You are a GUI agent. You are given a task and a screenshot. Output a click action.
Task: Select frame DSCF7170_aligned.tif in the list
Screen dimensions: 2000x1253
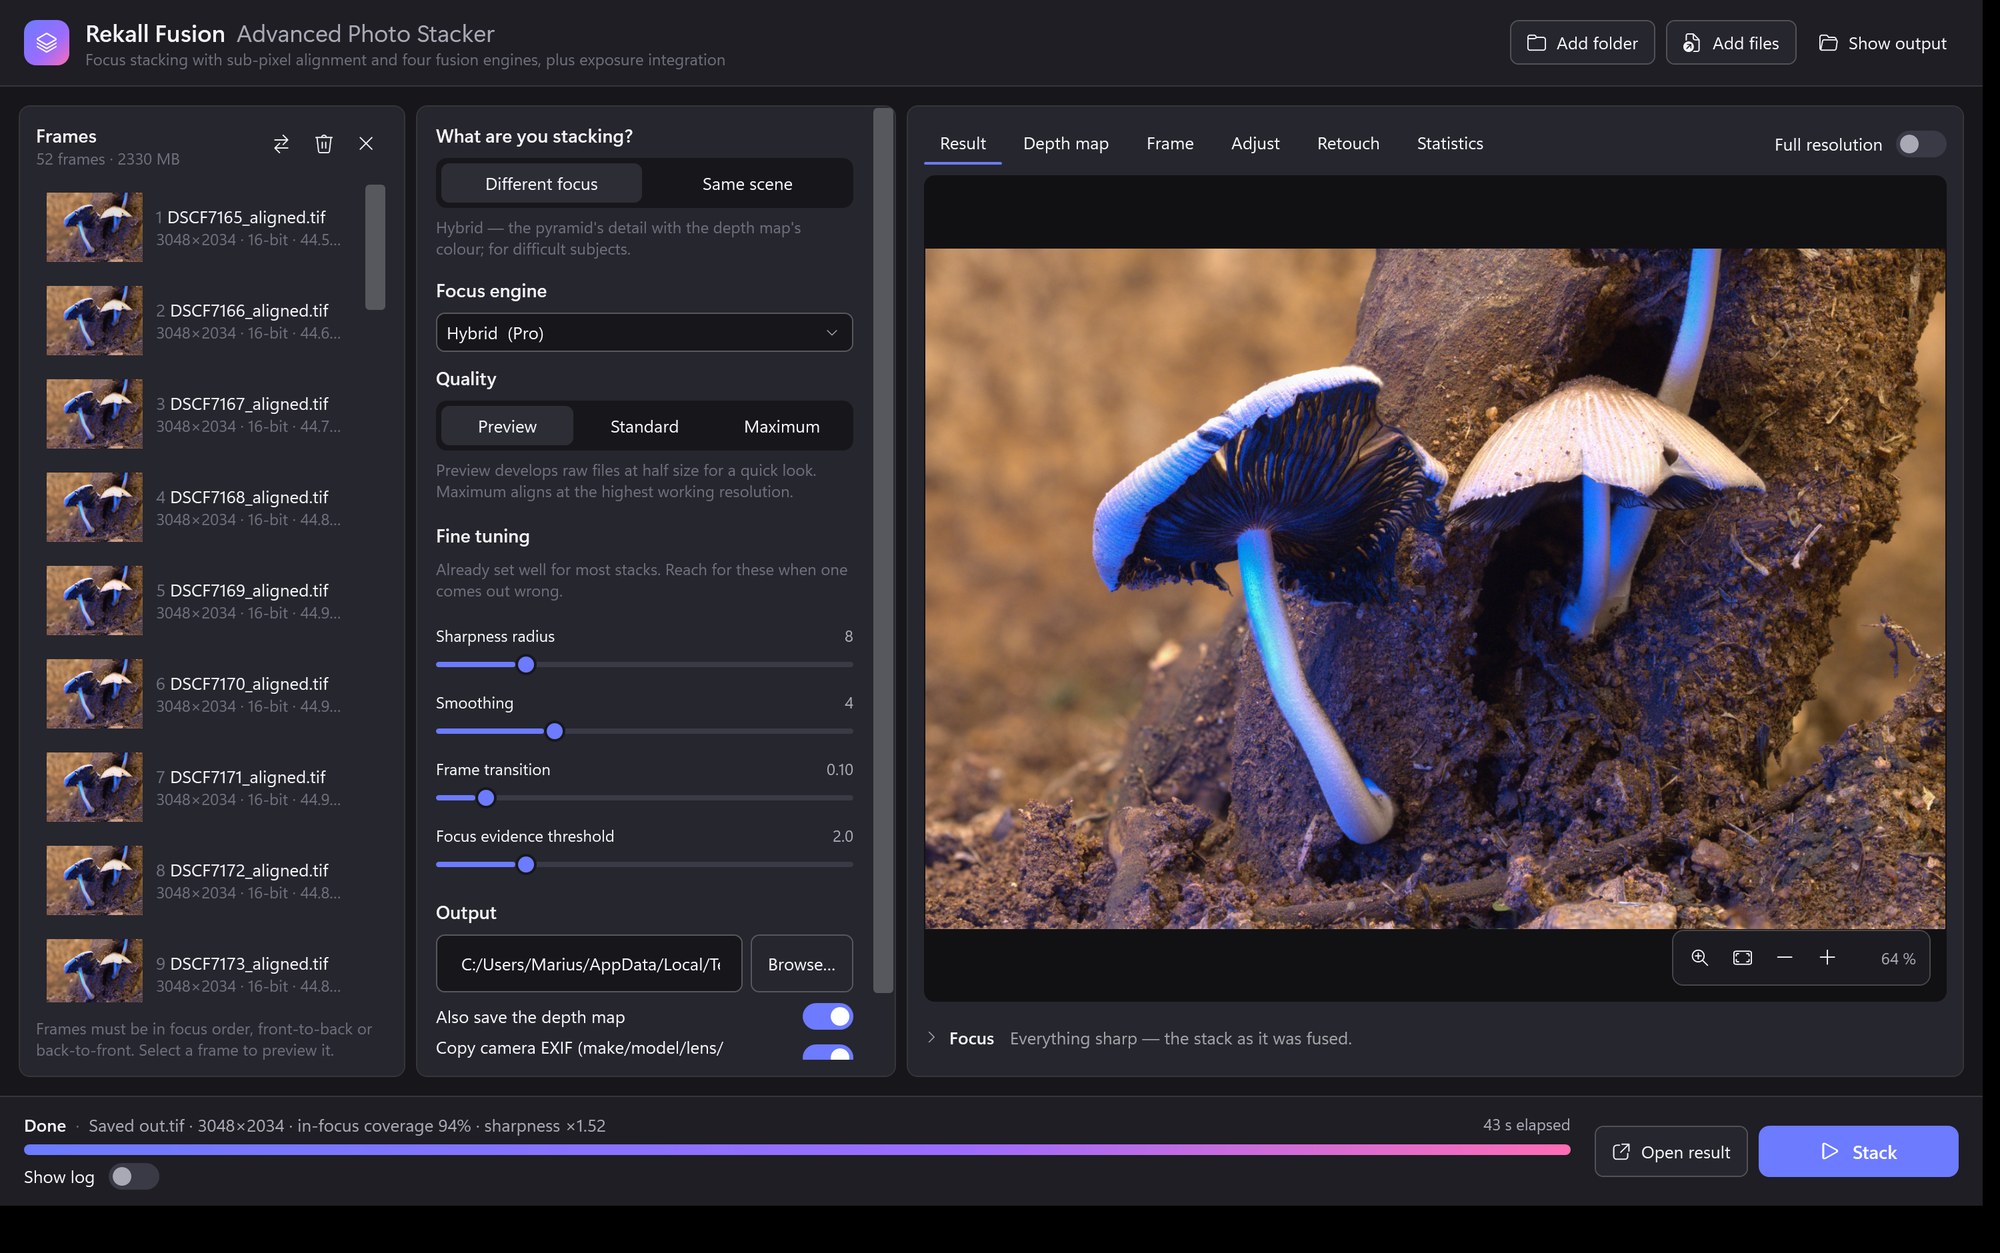coord(200,694)
